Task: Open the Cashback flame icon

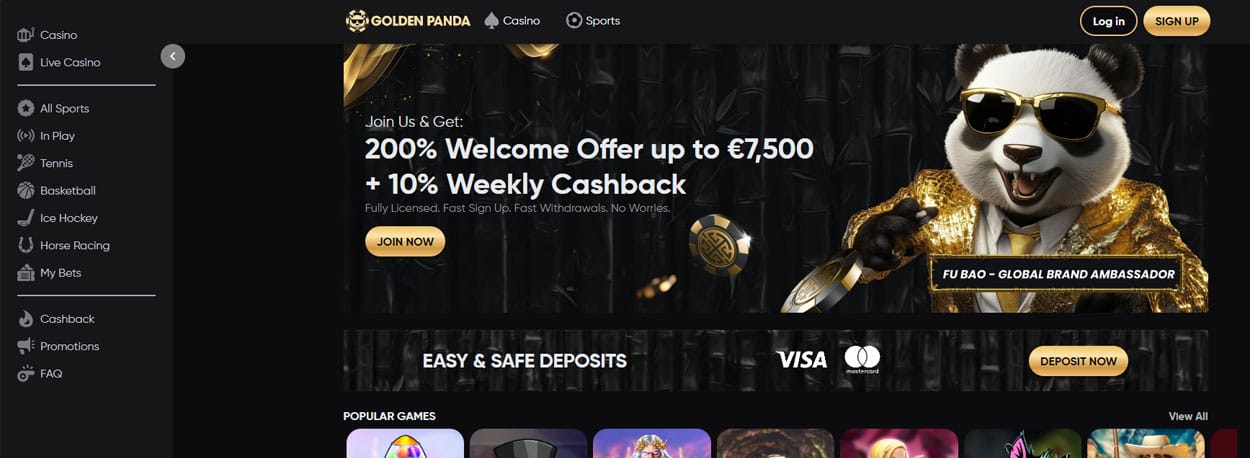Action: coord(26,319)
